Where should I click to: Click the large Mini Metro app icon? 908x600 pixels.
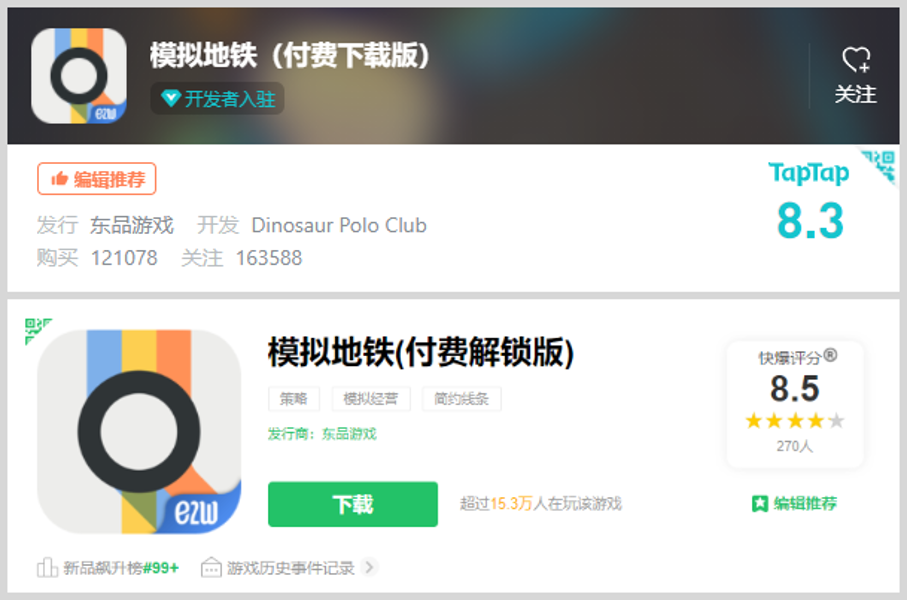(139, 431)
